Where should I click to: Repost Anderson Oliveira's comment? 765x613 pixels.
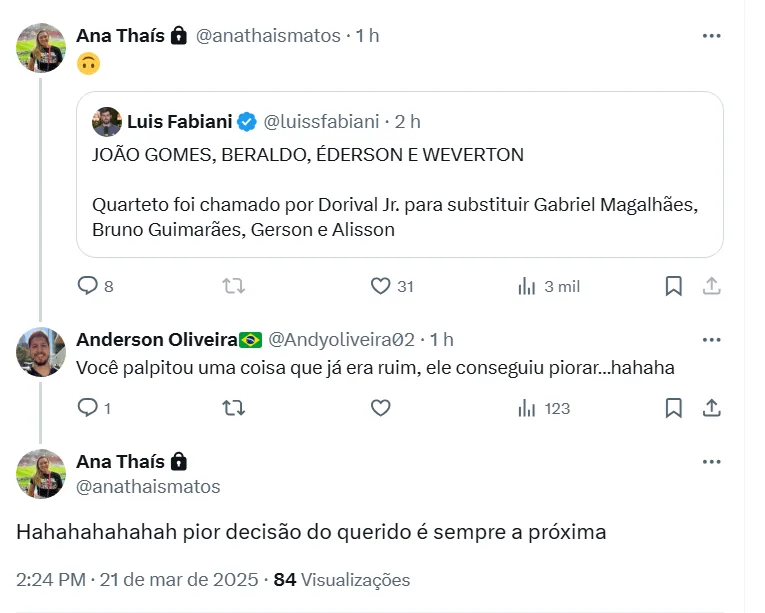(x=233, y=408)
